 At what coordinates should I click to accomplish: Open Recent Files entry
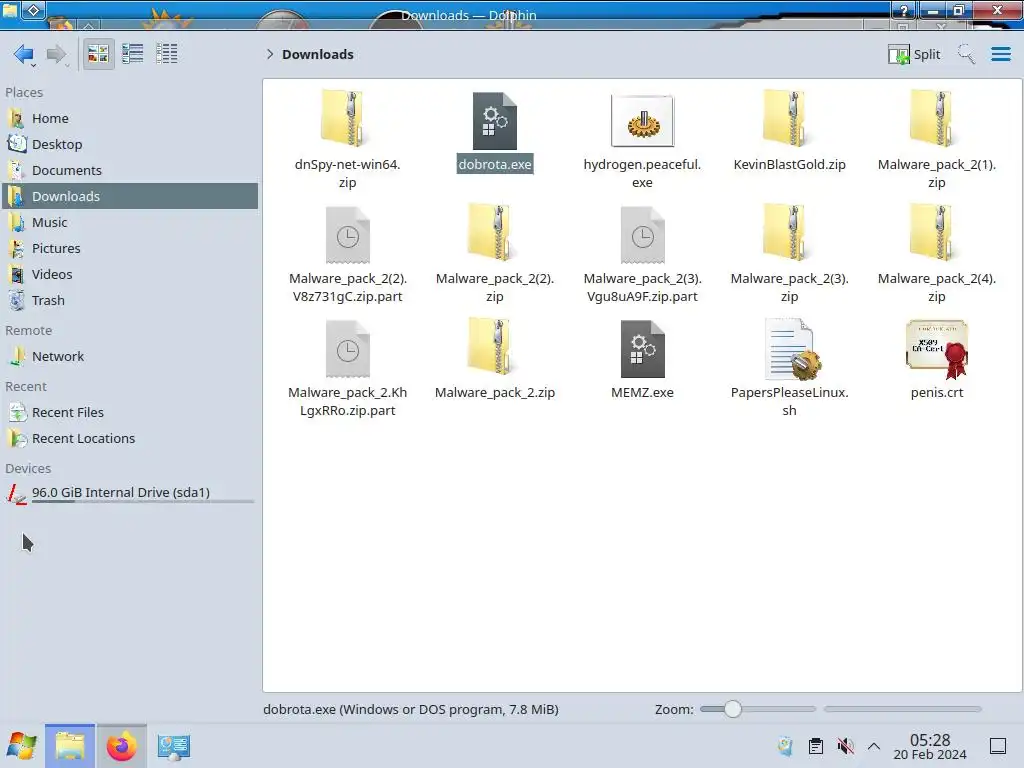130,413
